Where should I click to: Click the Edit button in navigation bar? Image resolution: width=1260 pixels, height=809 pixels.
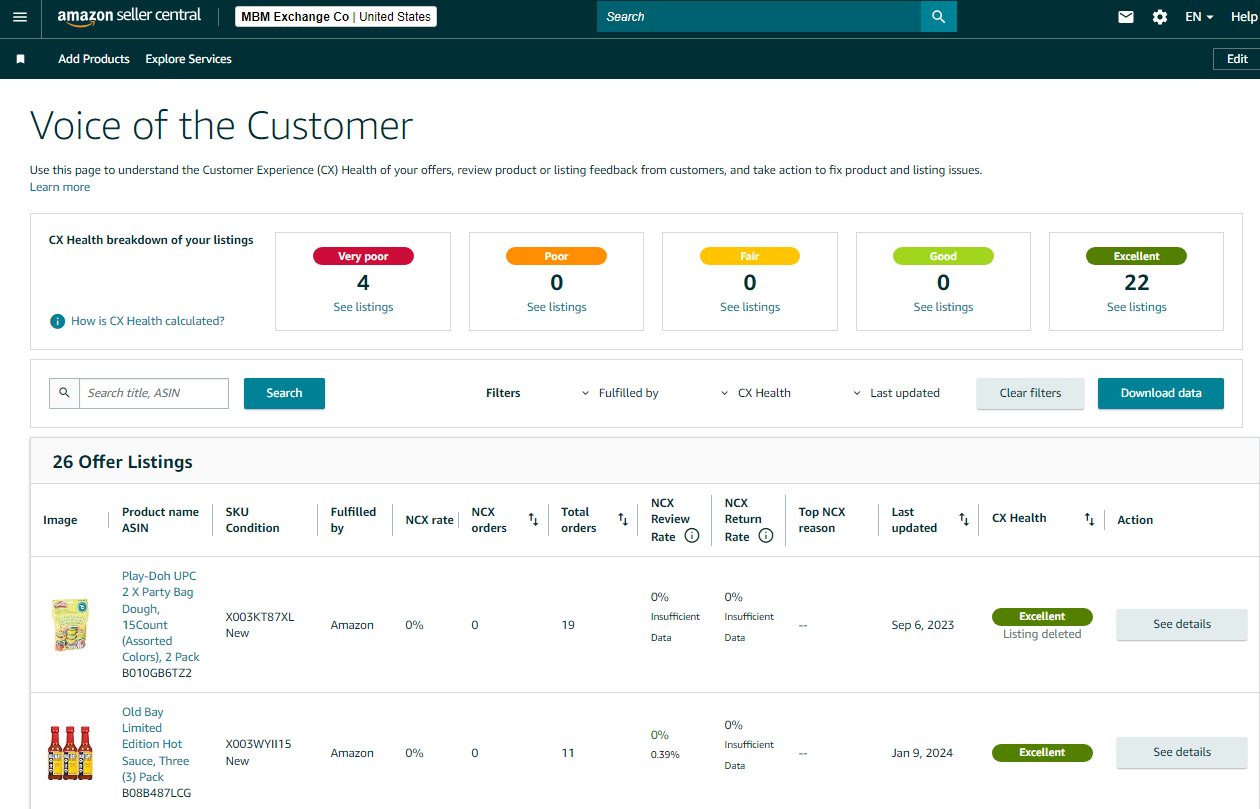click(x=1237, y=59)
